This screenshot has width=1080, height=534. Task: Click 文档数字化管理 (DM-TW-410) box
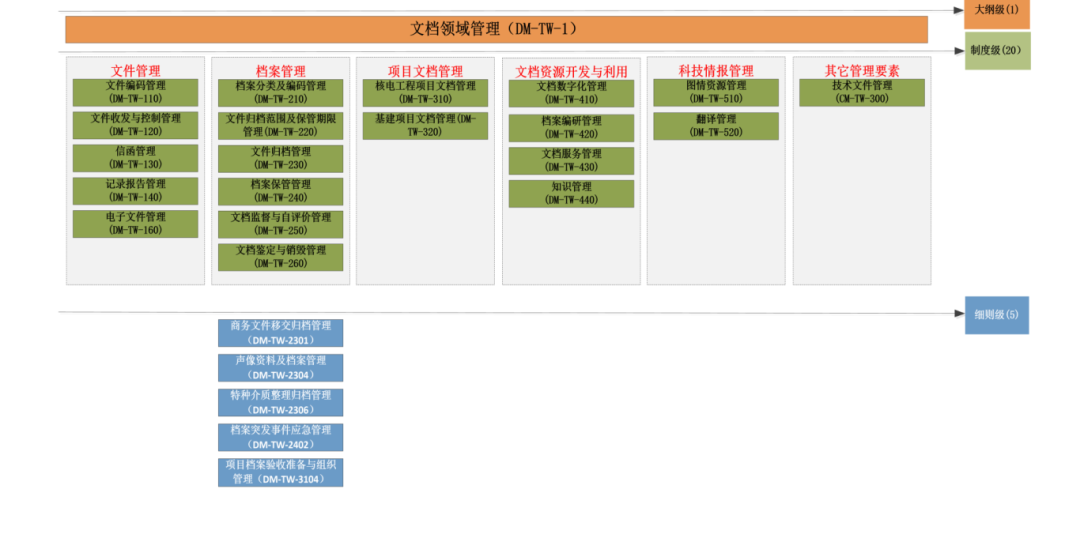click(571, 93)
